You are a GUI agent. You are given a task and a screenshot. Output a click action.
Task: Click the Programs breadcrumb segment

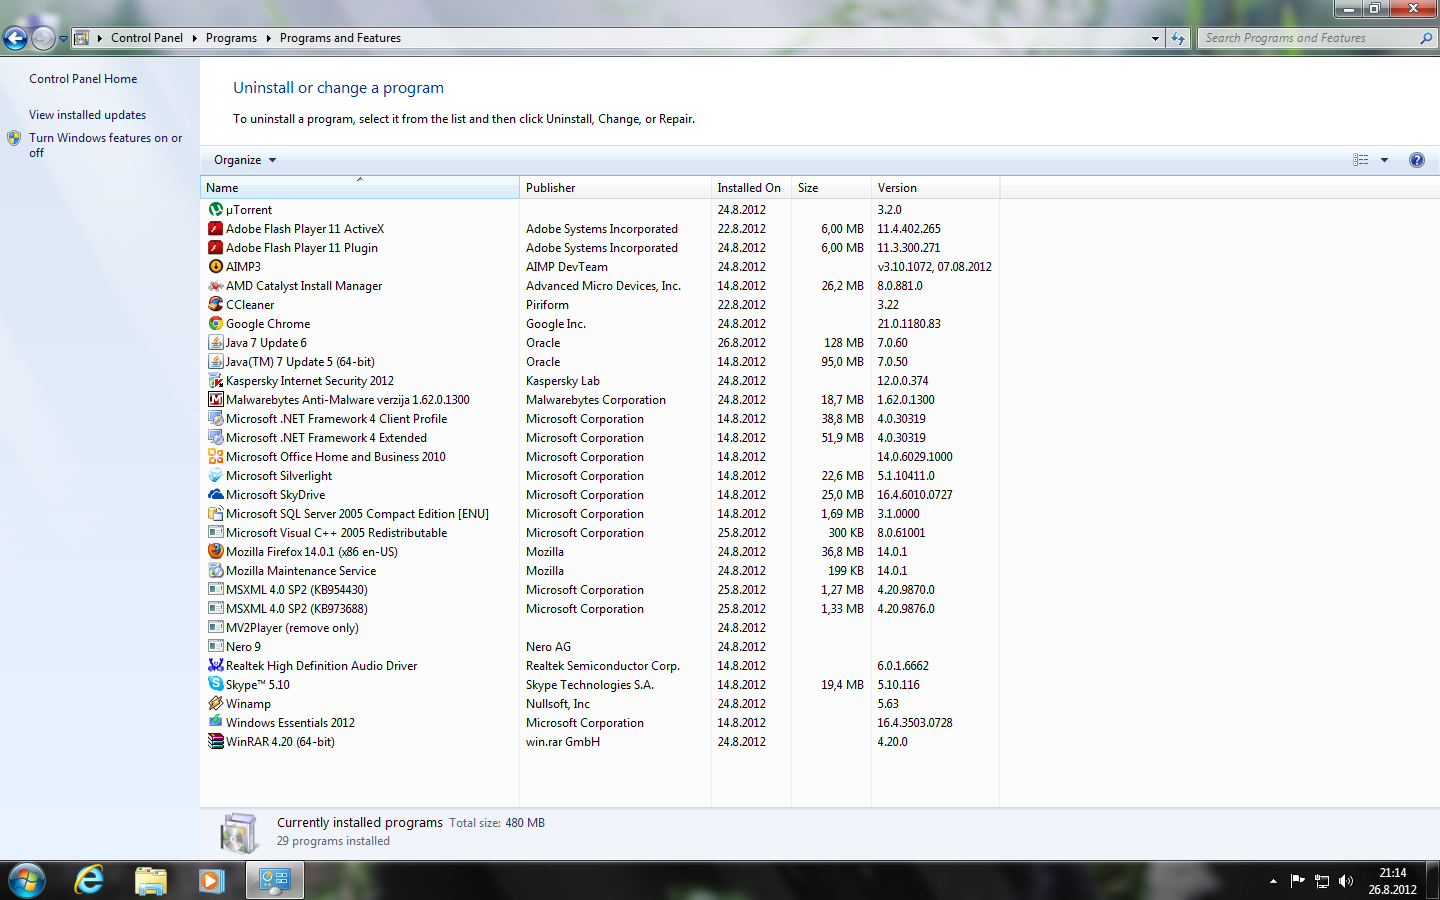231,38
